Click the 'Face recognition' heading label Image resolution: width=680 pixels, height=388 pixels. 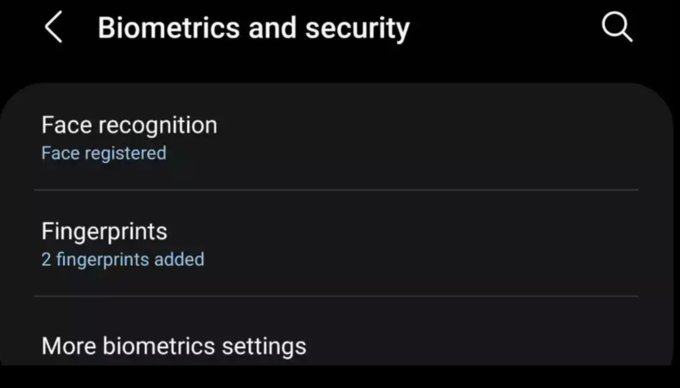[129, 126]
